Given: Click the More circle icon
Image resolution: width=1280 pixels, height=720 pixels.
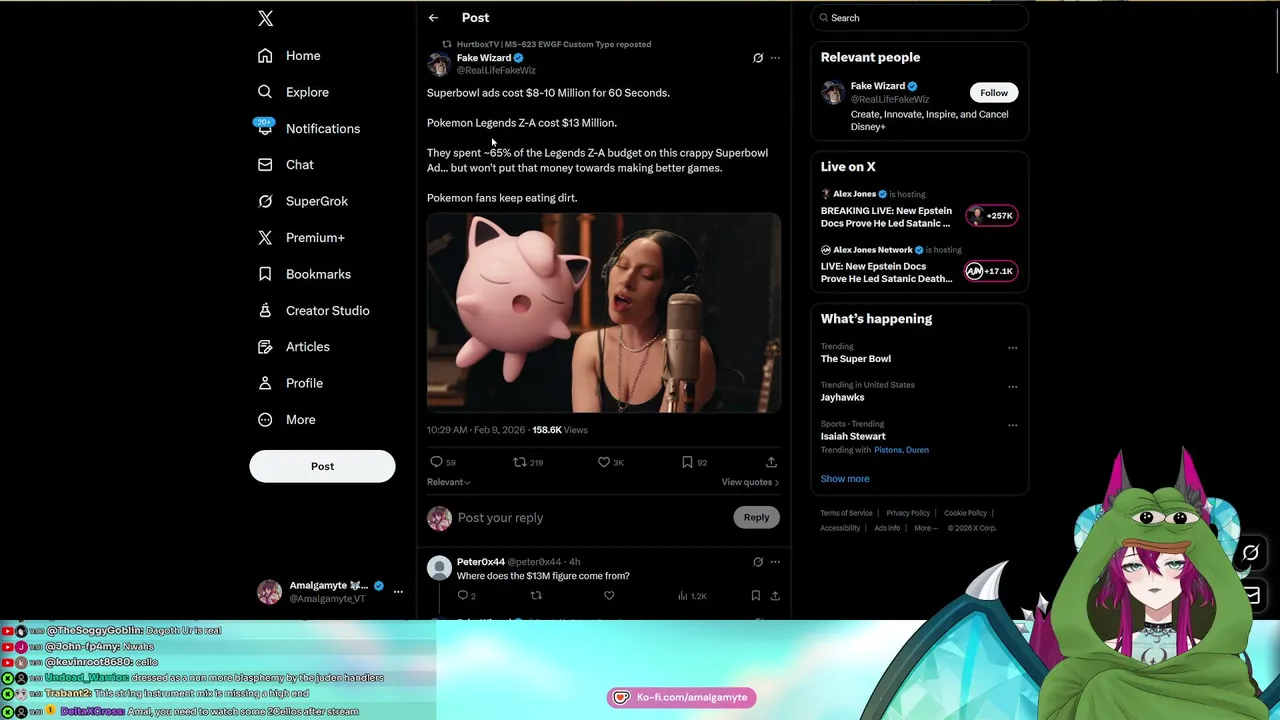Looking at the screenshot, I should click(265, 420).
